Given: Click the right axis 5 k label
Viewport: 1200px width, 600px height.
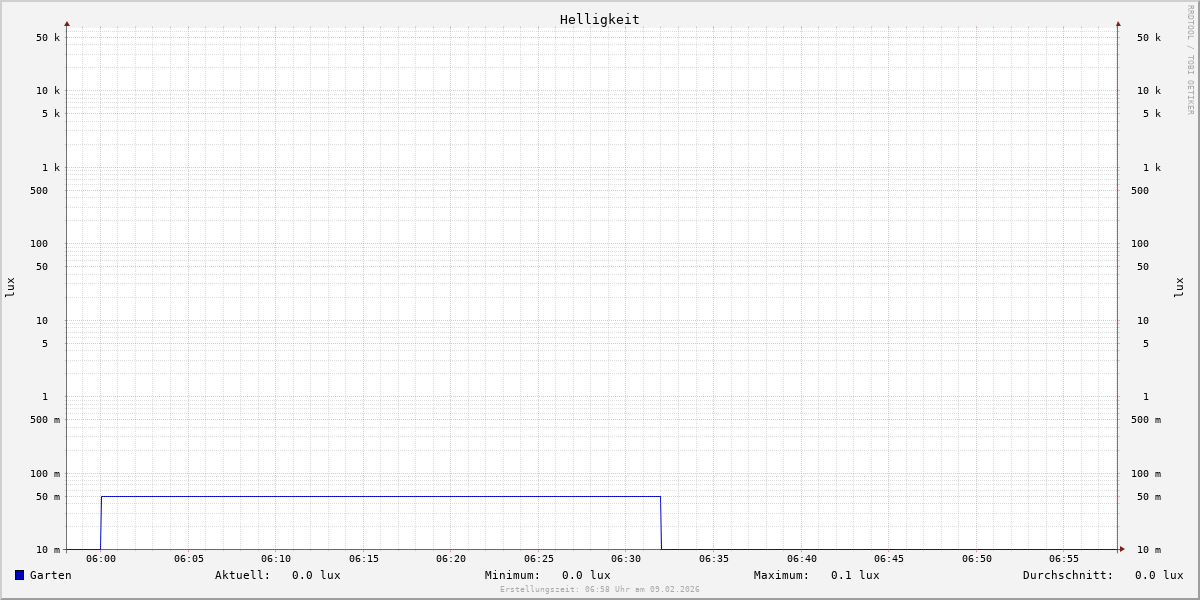Looking at the screenshot, I should [1152, 114].
